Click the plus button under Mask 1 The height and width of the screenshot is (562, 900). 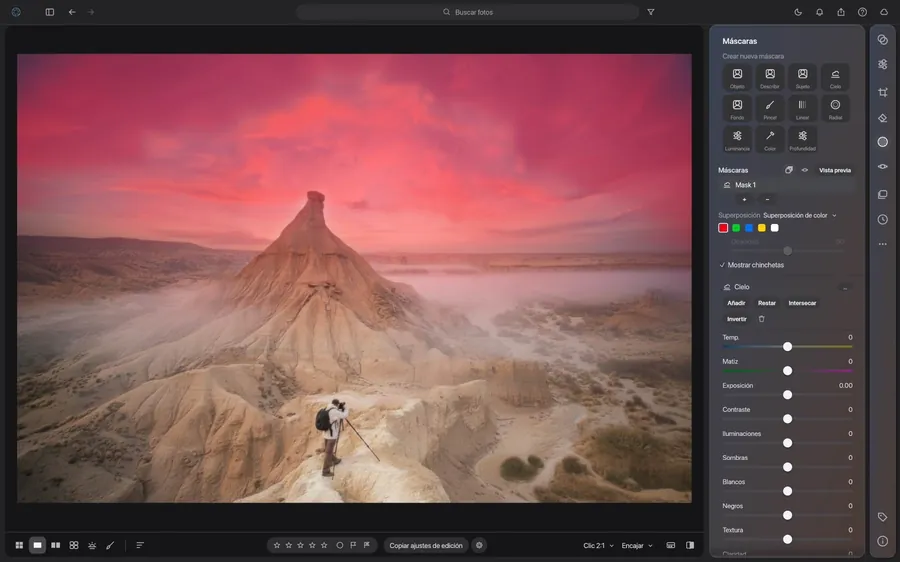tap(744, 200)
